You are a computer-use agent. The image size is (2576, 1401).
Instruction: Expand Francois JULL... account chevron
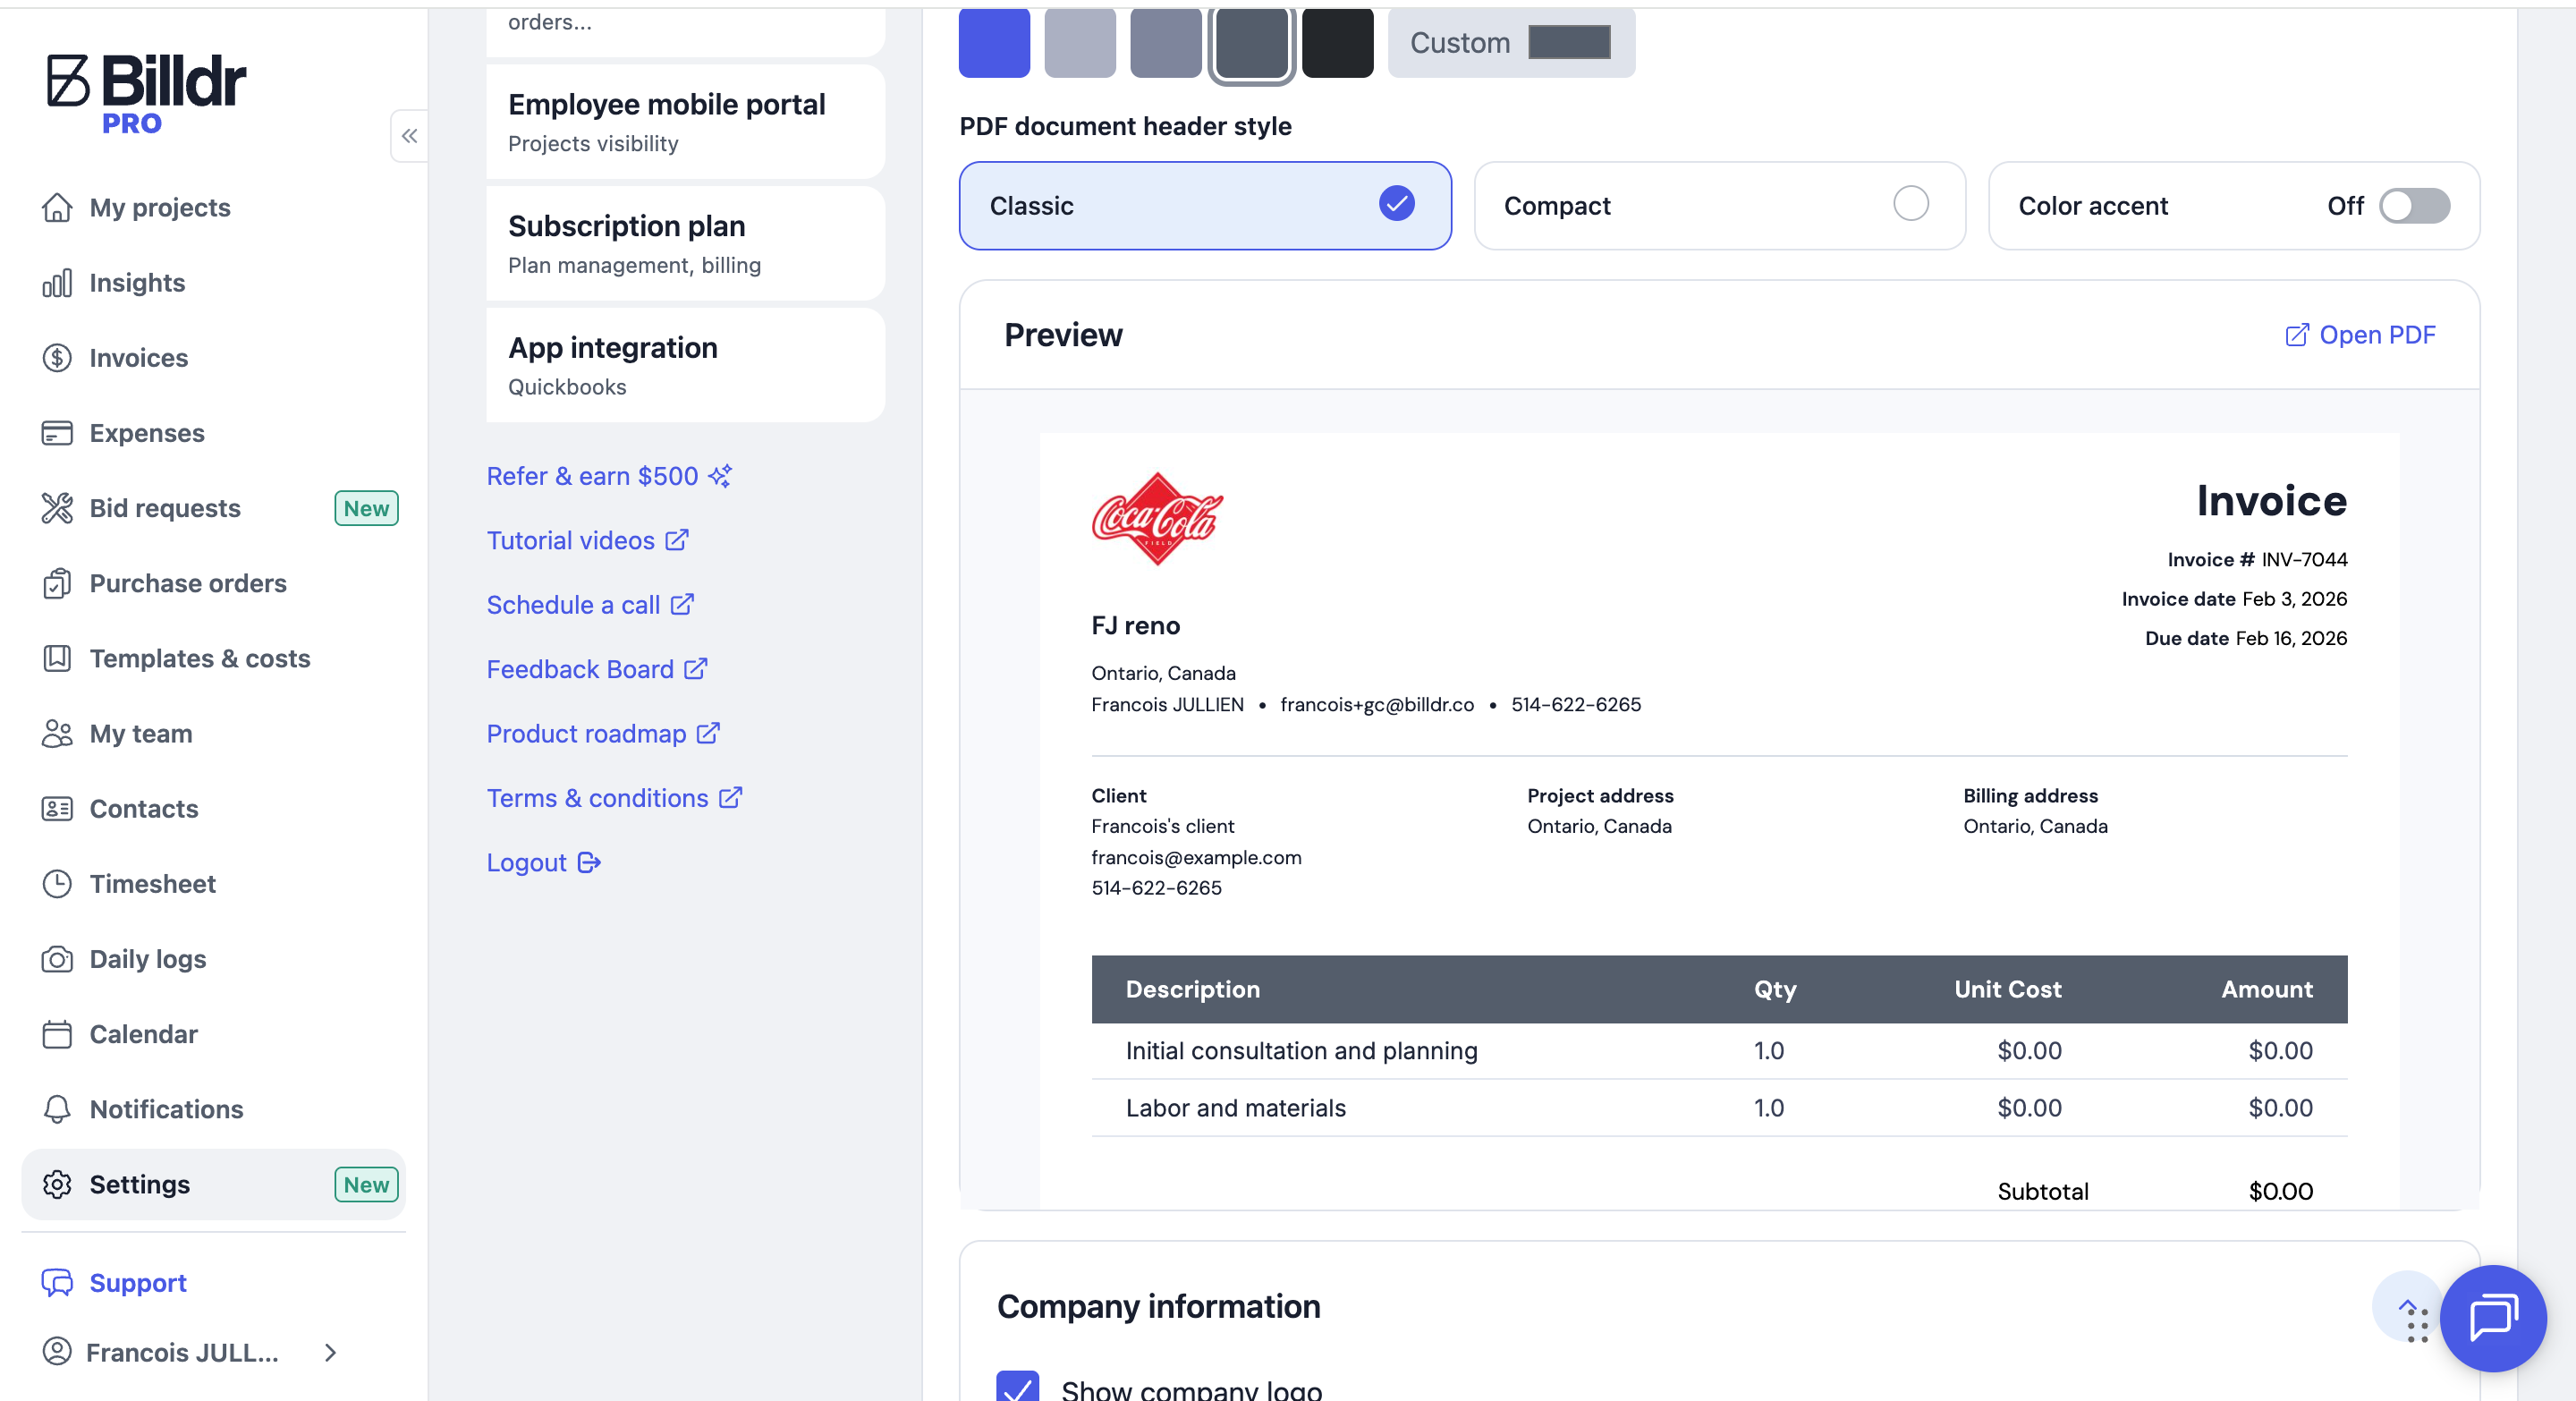(331, 1352)
